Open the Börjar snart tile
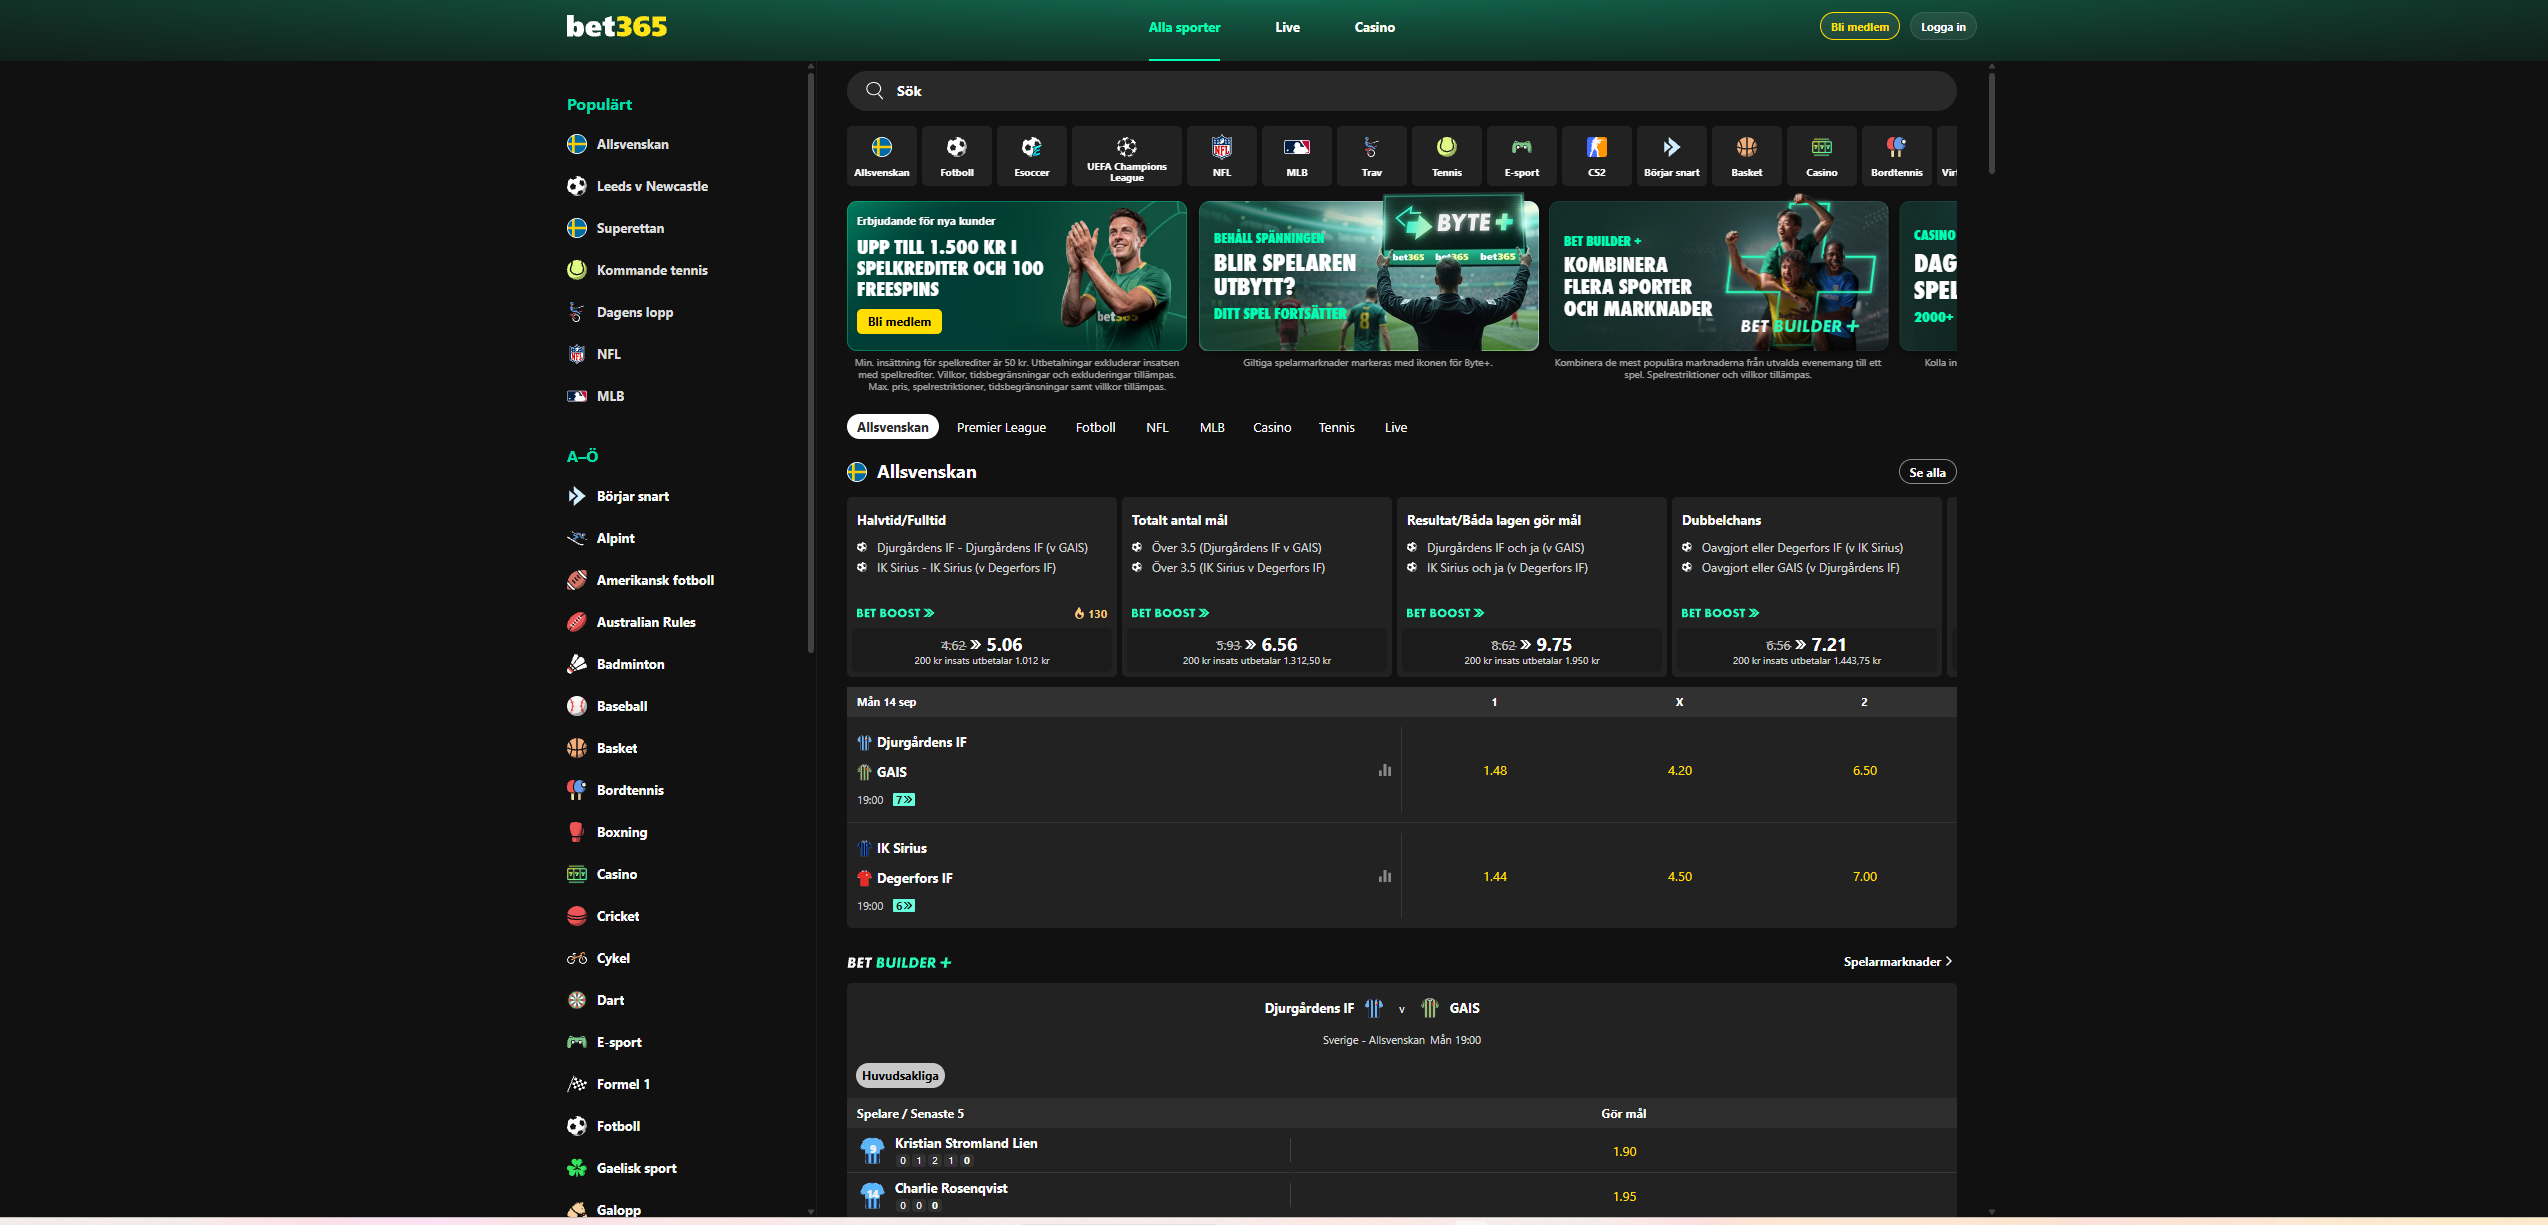 pyautogui.click(x=1671, y=156)
